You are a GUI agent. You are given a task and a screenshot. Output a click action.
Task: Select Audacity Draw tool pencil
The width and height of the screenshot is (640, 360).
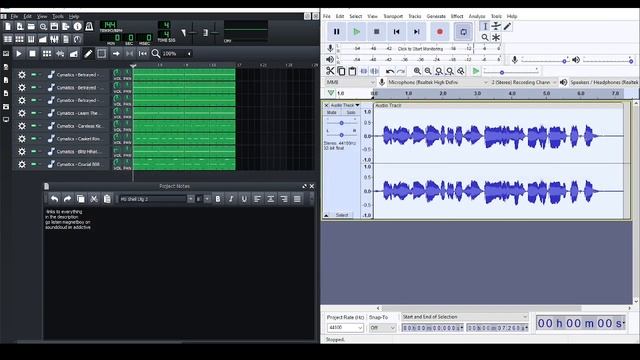pos(507,26)
